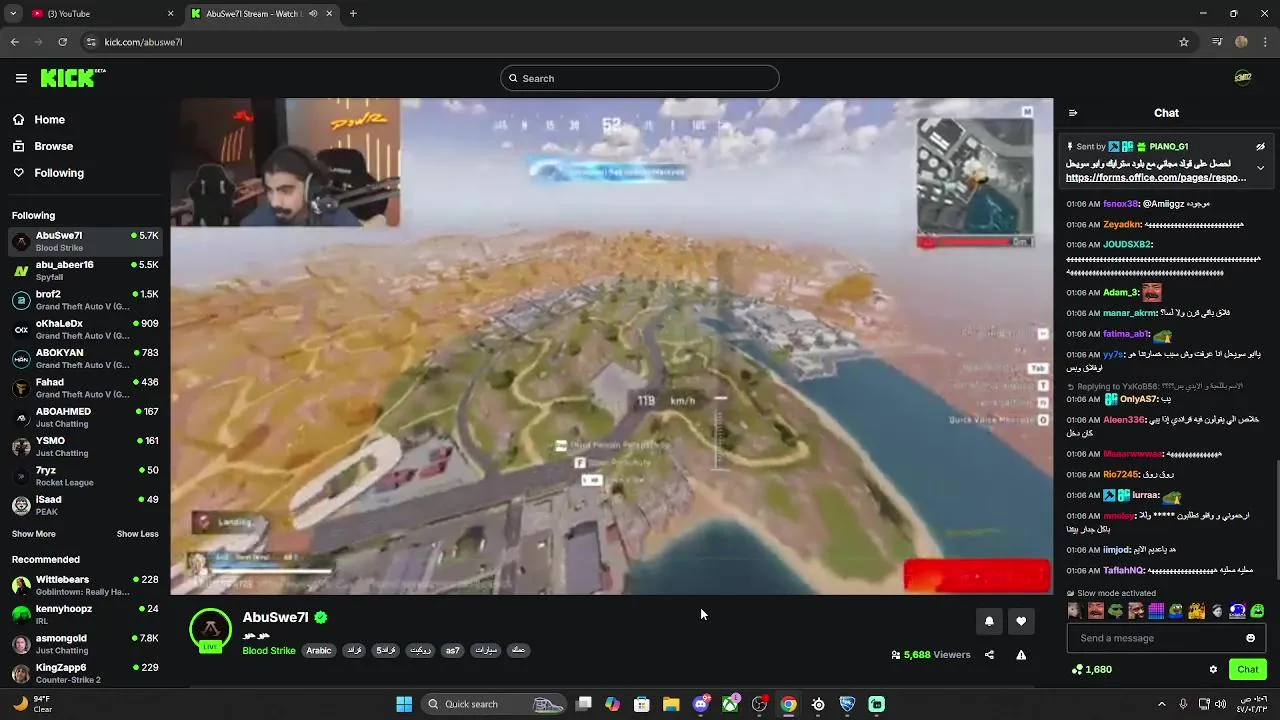Insert the first quick emote in the row
Viewport: 1280px width, 720px height.
(x=1075, y=611)
